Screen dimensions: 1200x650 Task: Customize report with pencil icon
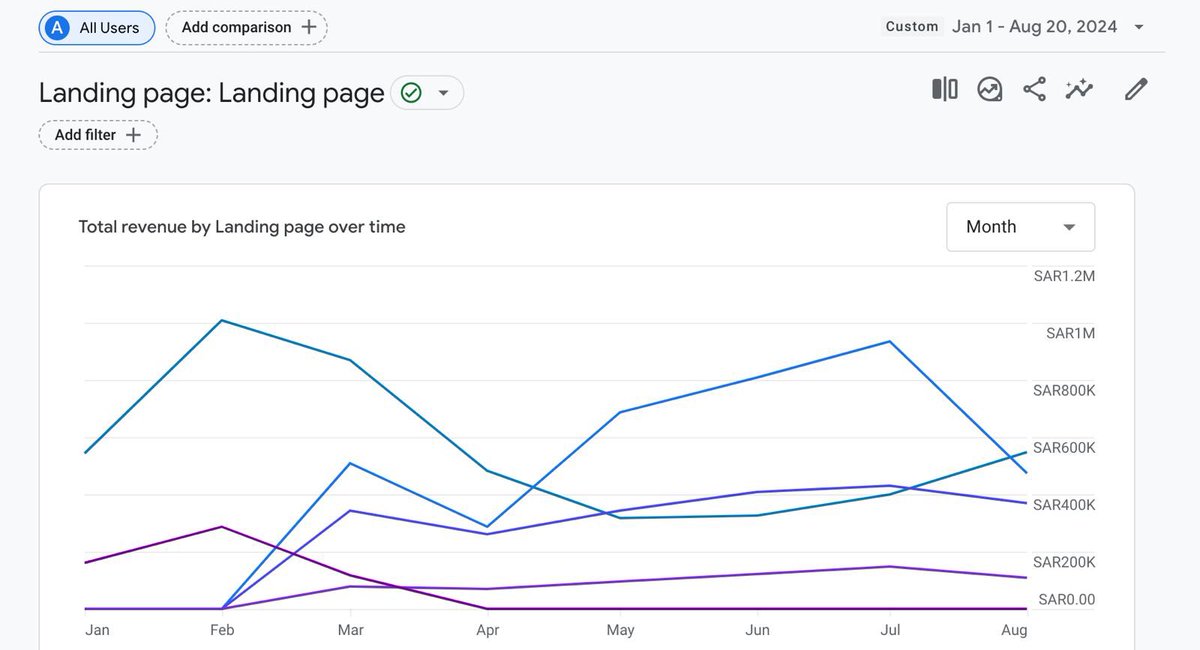1135,89
